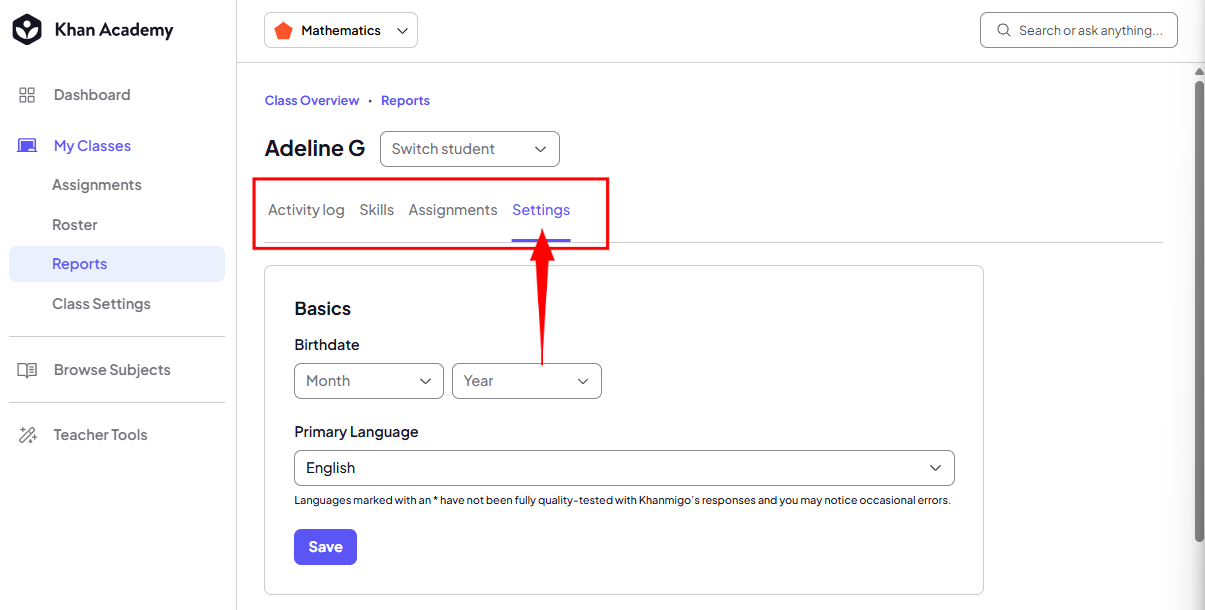Click the My Classes laptop icon
Image resolution: width=1205 pixels, height=610 pixels.
click(x=27, y=146)
